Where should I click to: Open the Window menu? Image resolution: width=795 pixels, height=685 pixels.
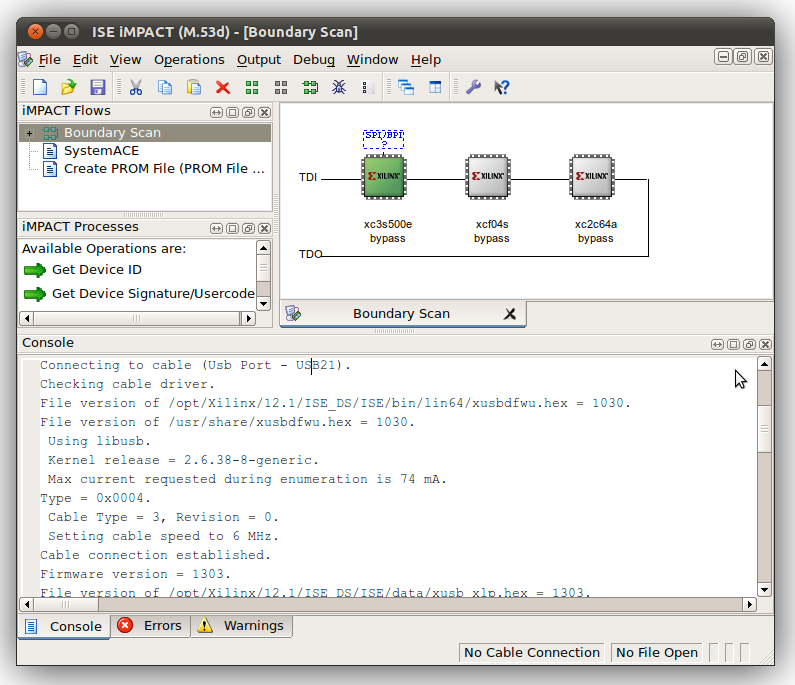point(373,60)
